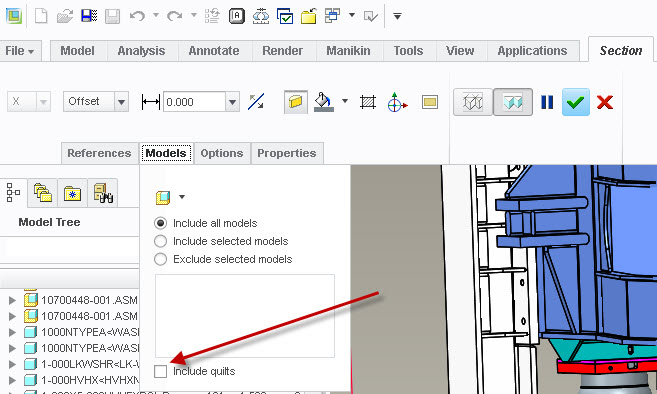The height and width of the screenshot is (394, 657).
Task: Click the section color paint bucket icon
Action: coord(324,102)
